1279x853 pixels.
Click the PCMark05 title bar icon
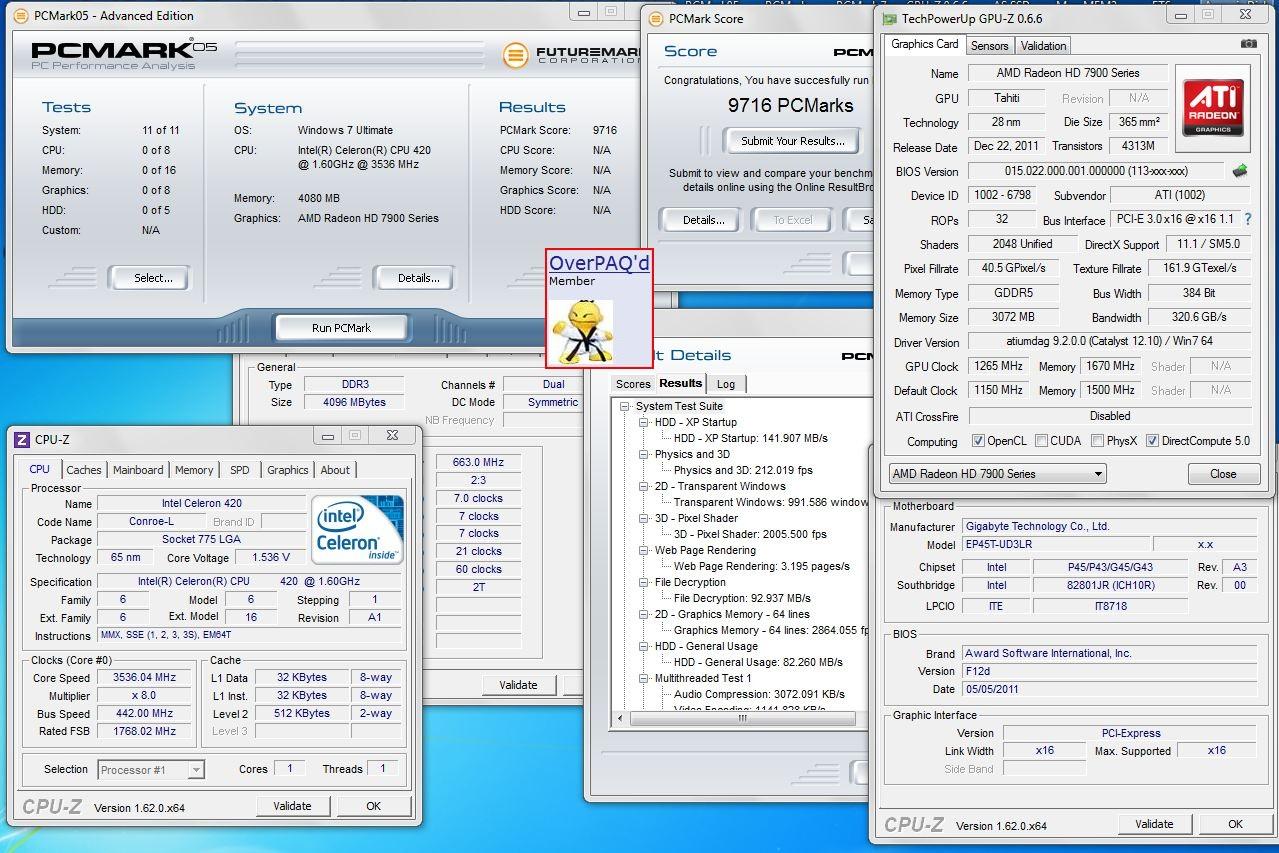click(22, 16)
